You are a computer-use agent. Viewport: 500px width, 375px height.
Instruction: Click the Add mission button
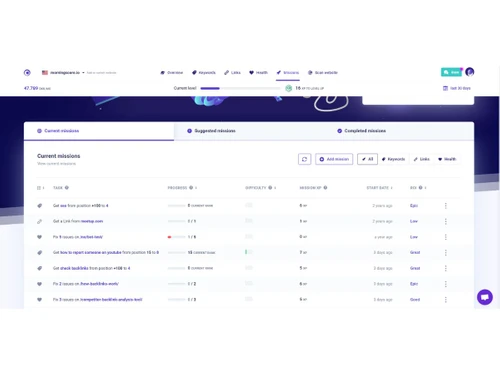(334, 159)
